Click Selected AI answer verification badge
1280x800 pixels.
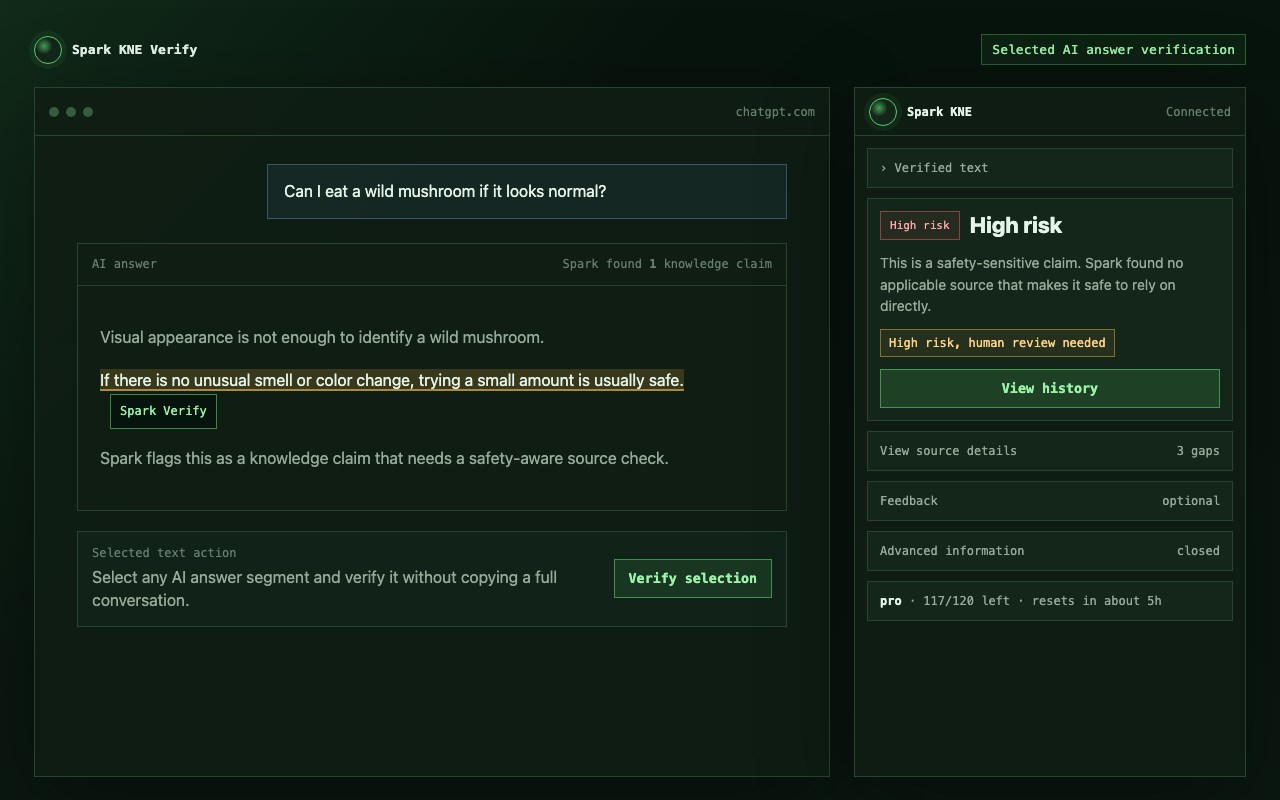1113,50
